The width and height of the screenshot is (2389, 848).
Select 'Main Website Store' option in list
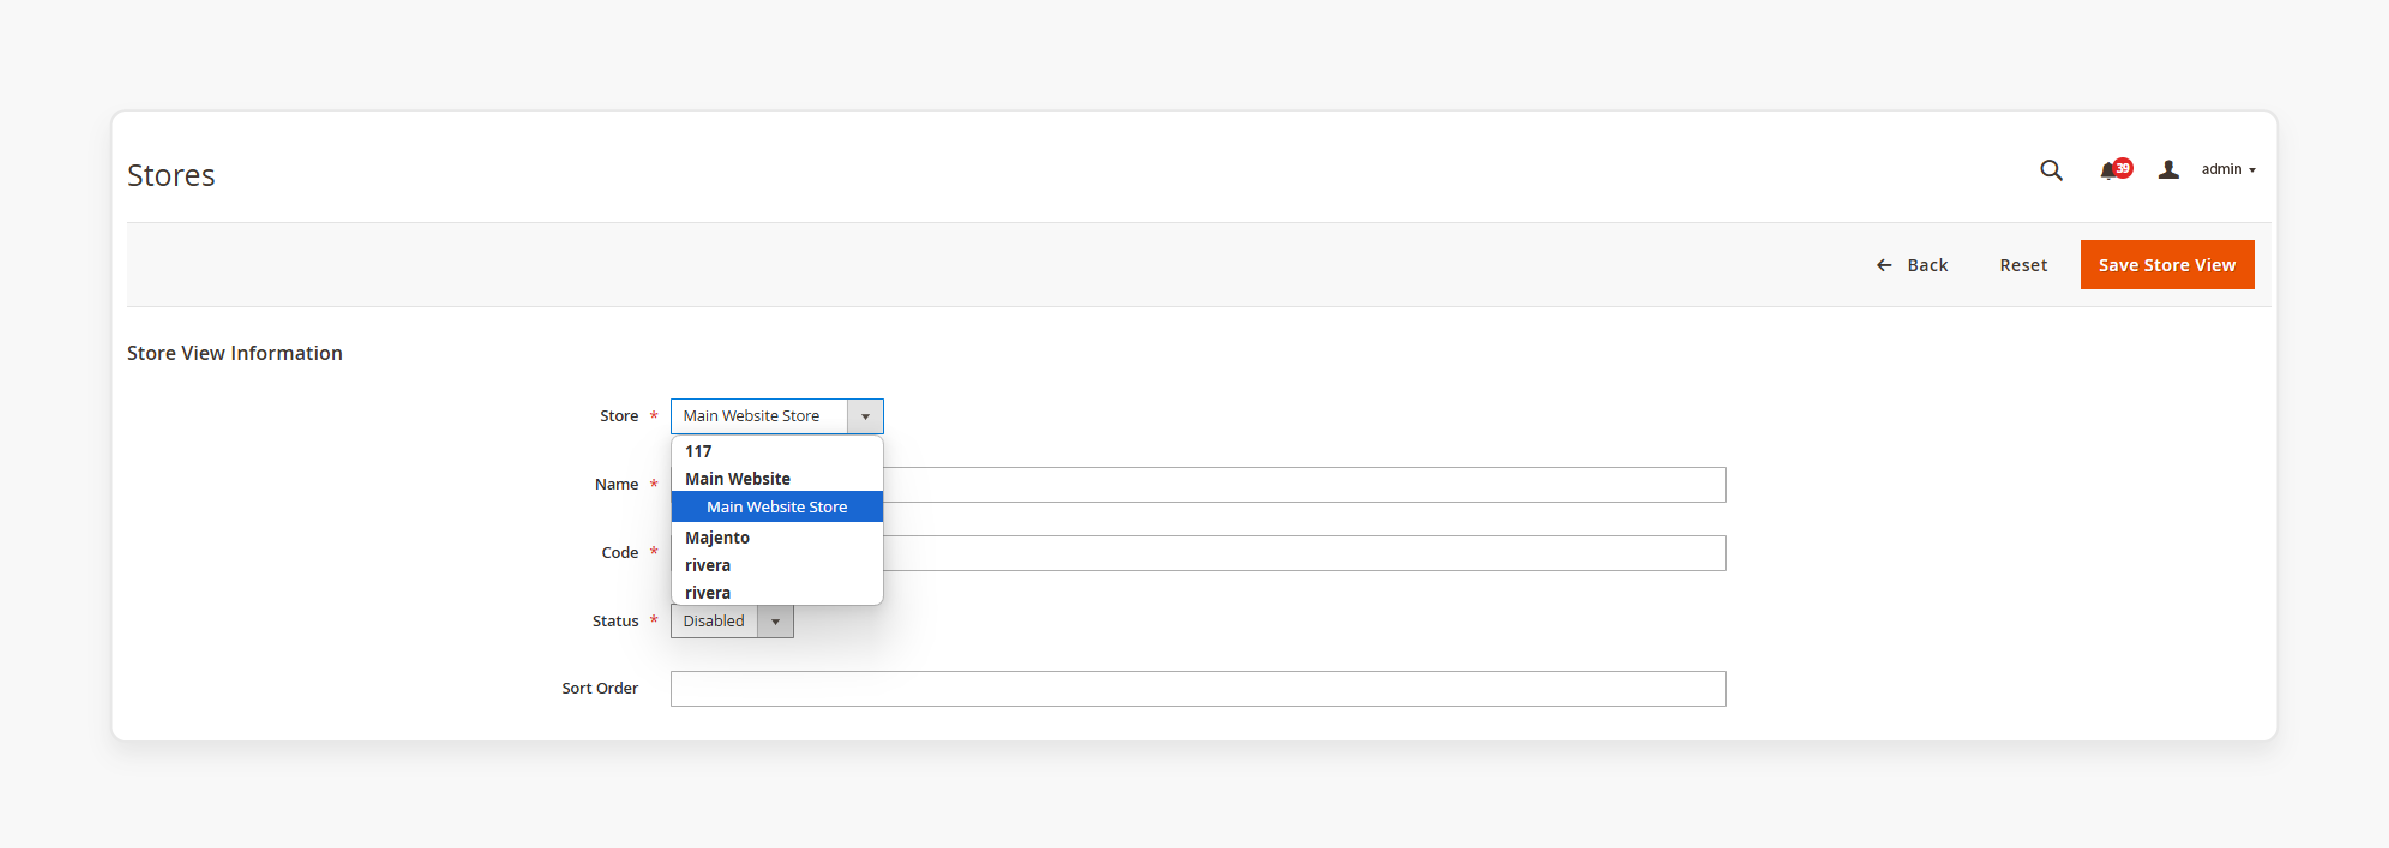point(777,507)
